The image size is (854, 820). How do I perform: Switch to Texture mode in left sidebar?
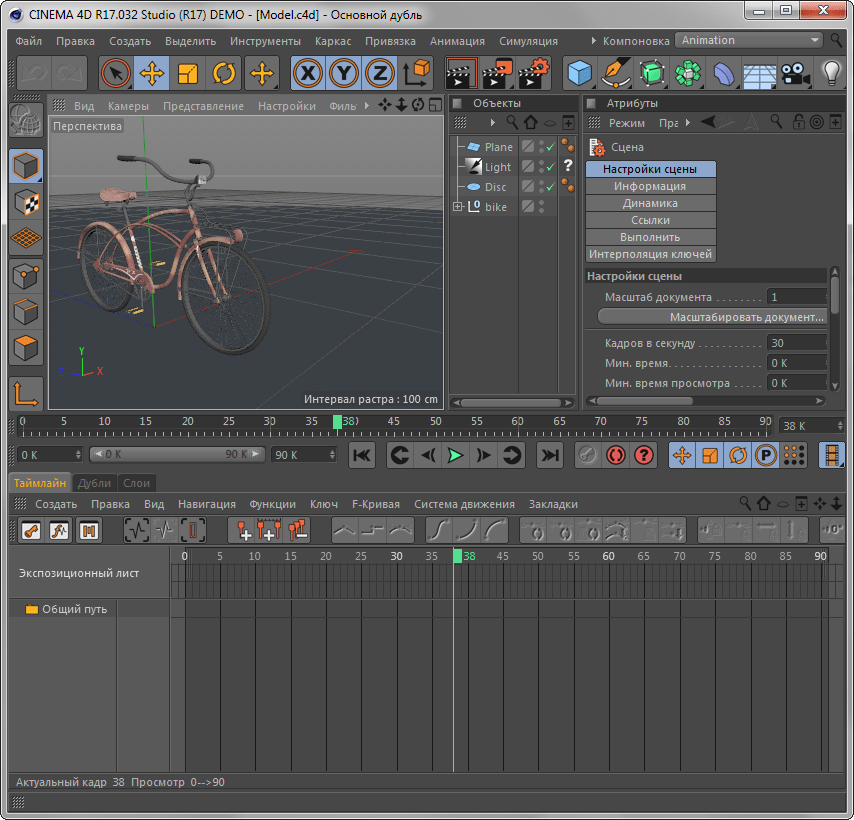click(26, 202)
